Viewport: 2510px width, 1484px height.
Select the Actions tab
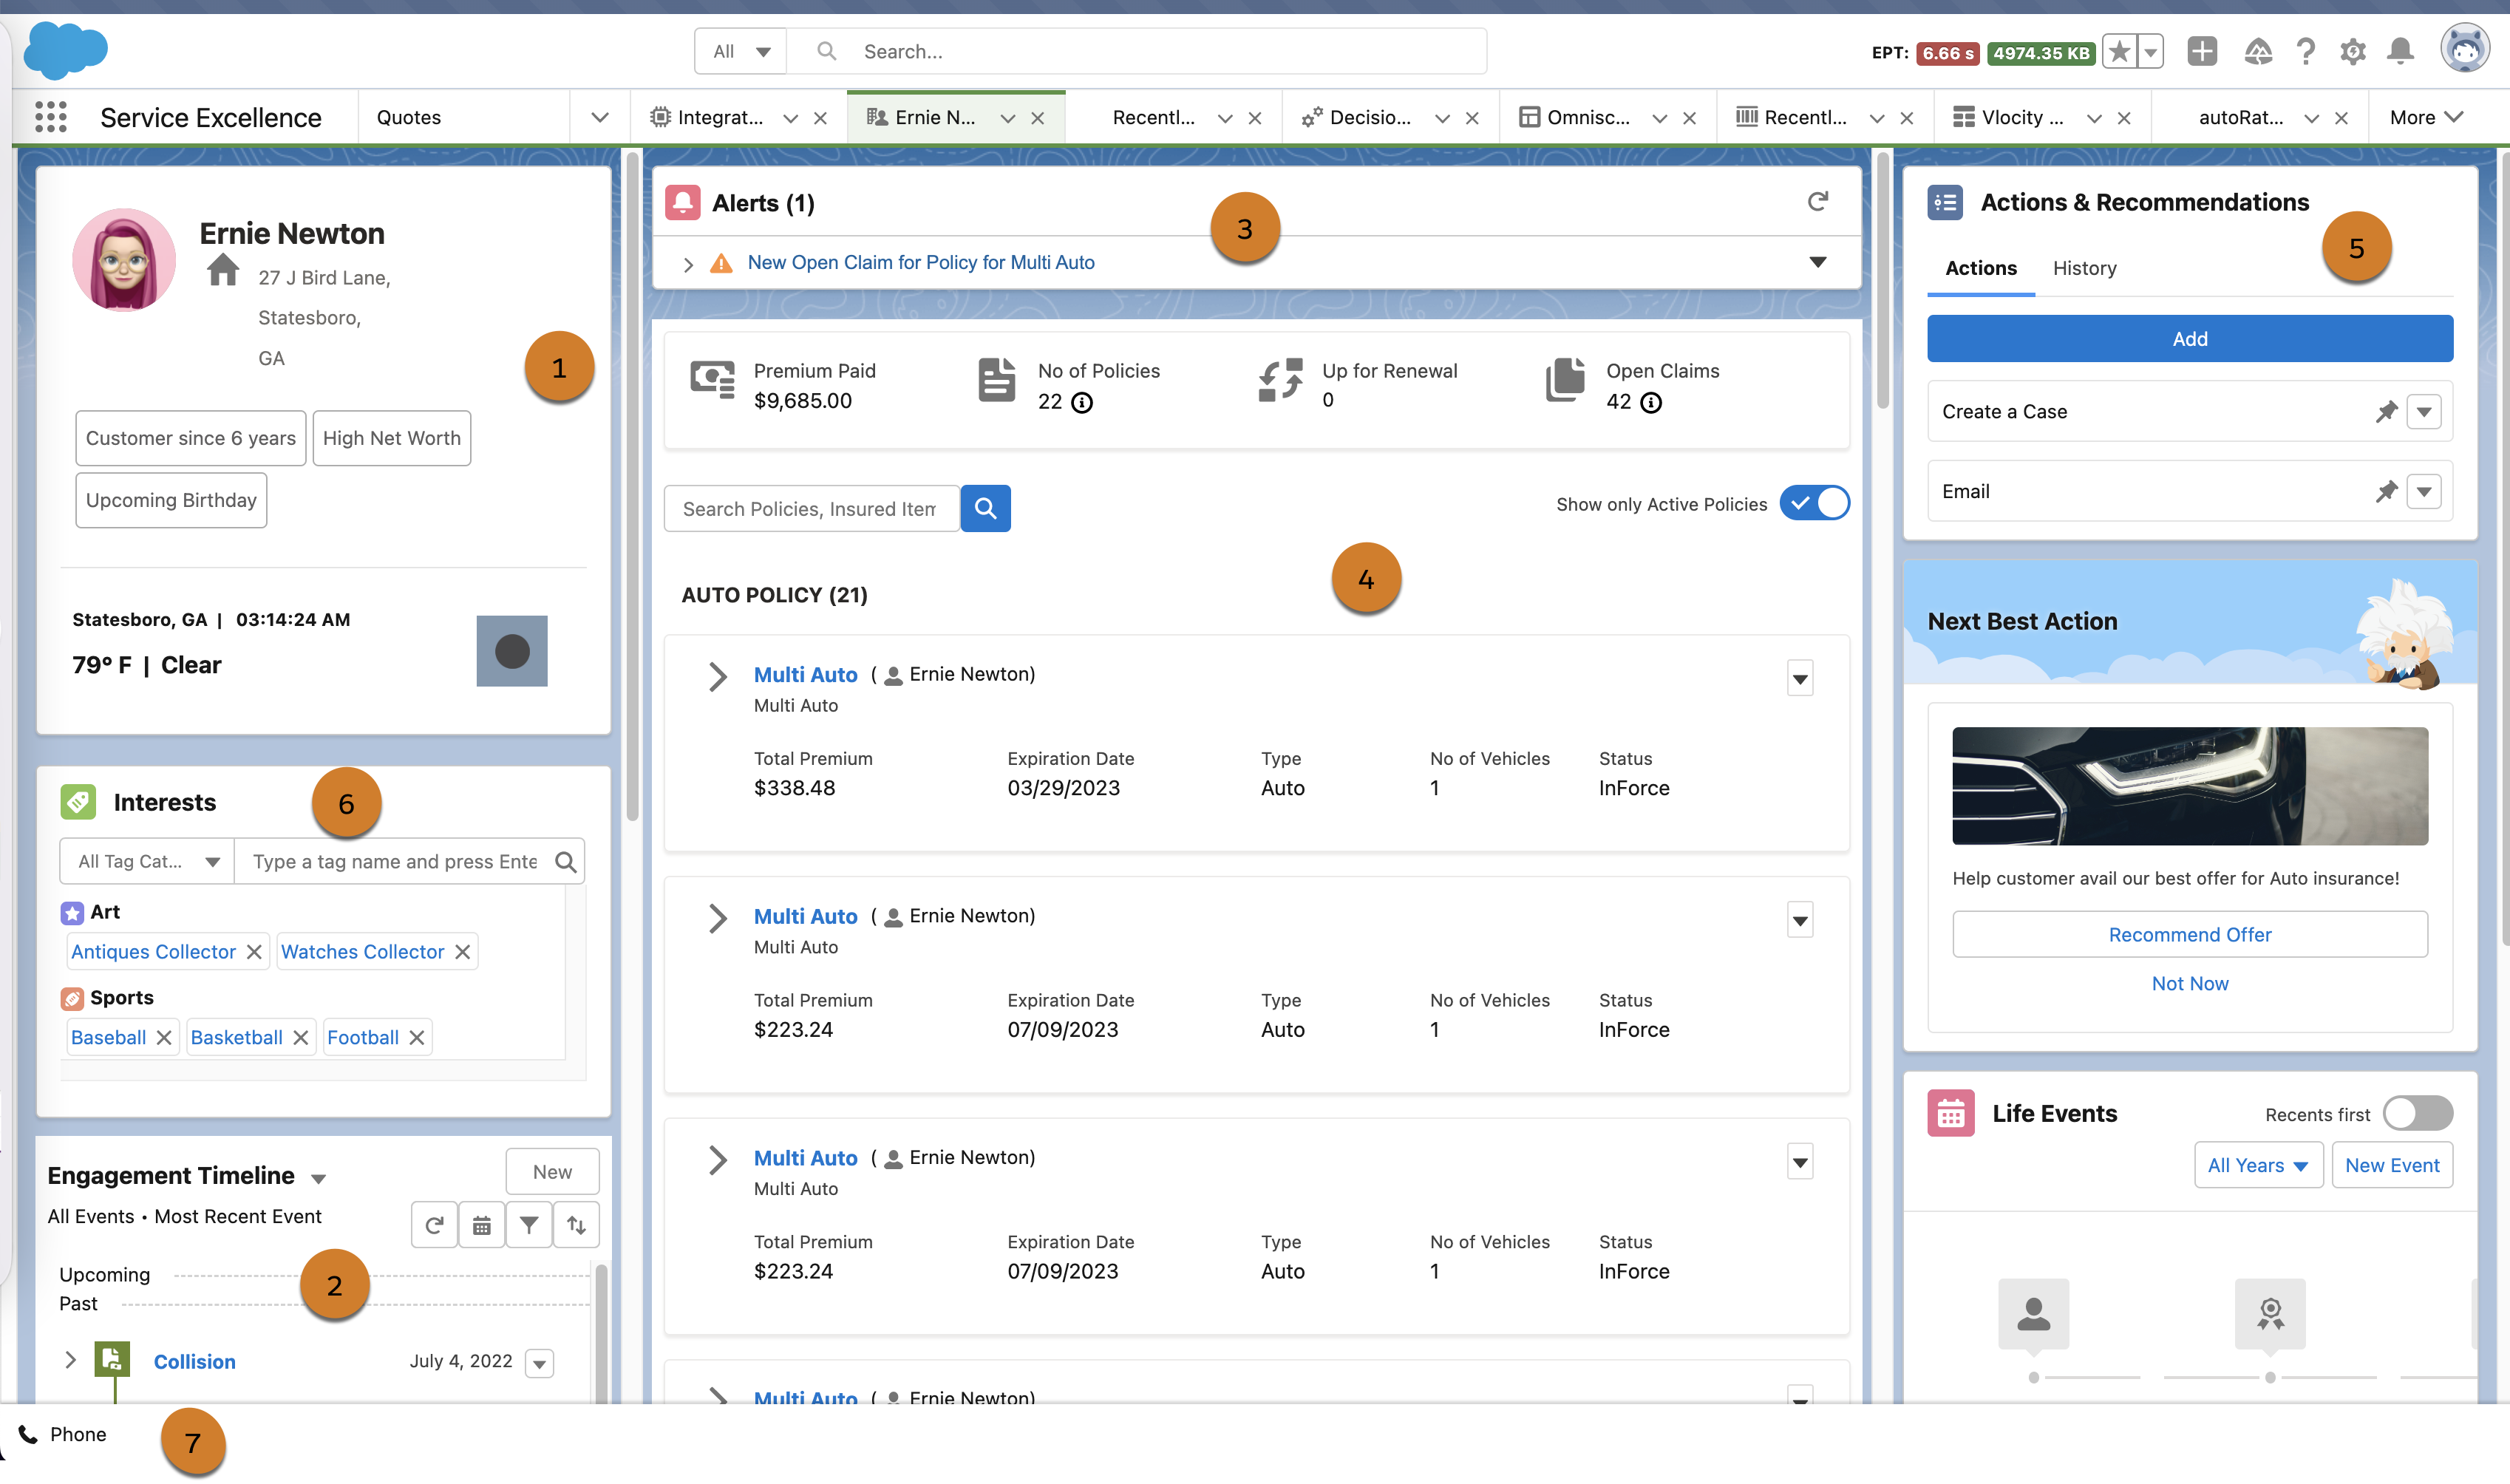click(1980, 268)
